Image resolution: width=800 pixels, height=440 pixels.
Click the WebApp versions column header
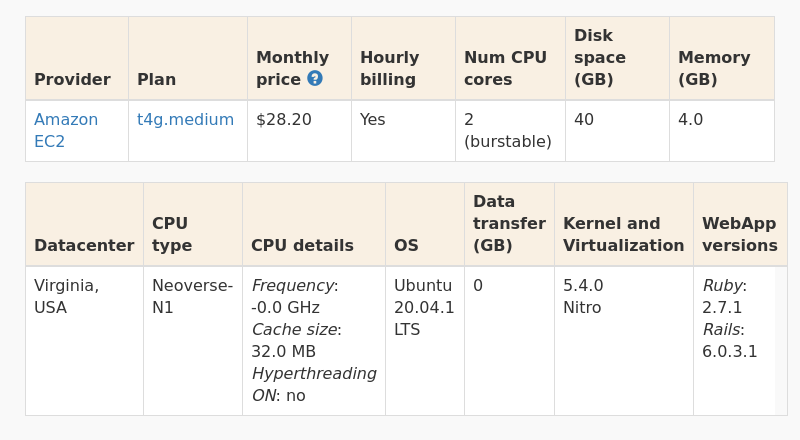click(x=739, y=235)
